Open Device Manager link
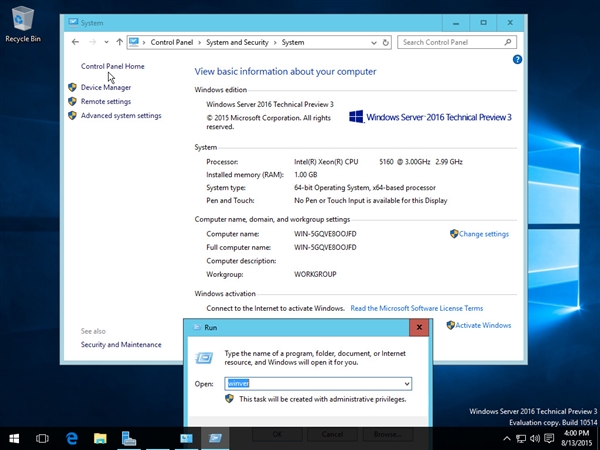This screenshot has width=600, height=450. tap(106, 87)
